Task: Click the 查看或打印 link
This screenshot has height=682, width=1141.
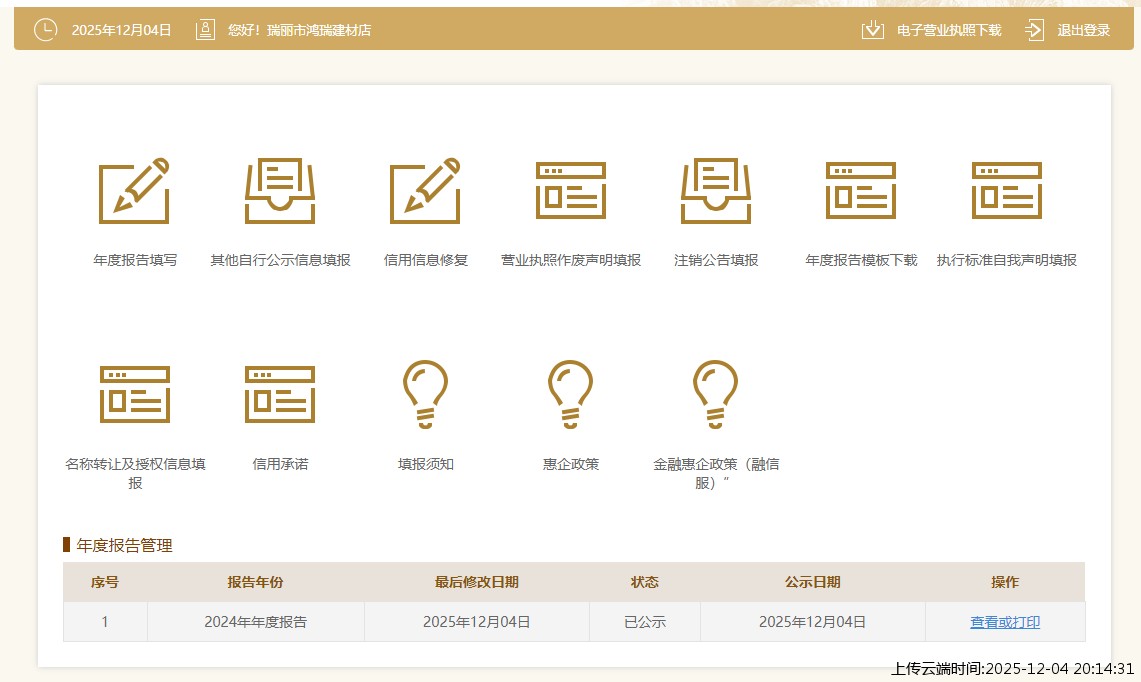Action: tap(1004, 622)
